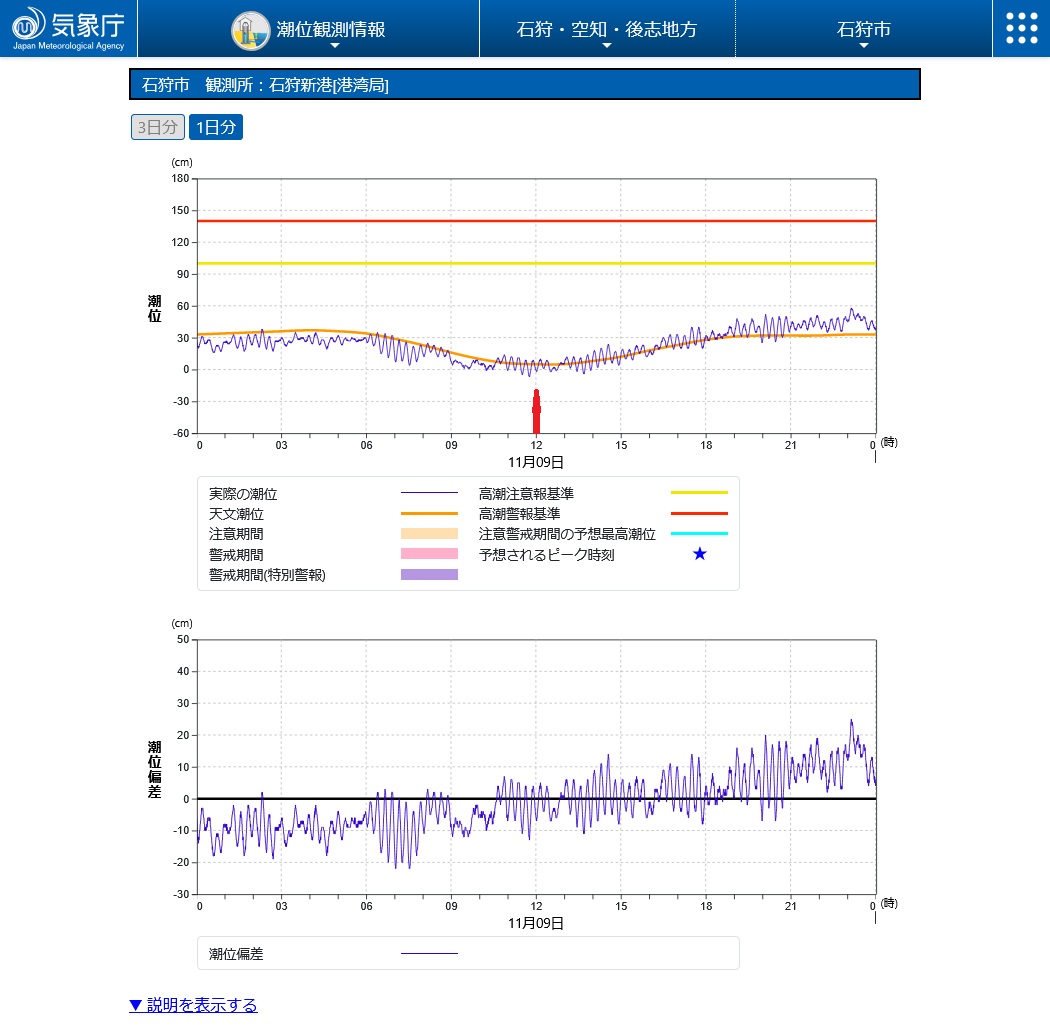Click the 潮位偏差 legend line sample
Screen dimensions: 1050x1027
coord(429,954)
